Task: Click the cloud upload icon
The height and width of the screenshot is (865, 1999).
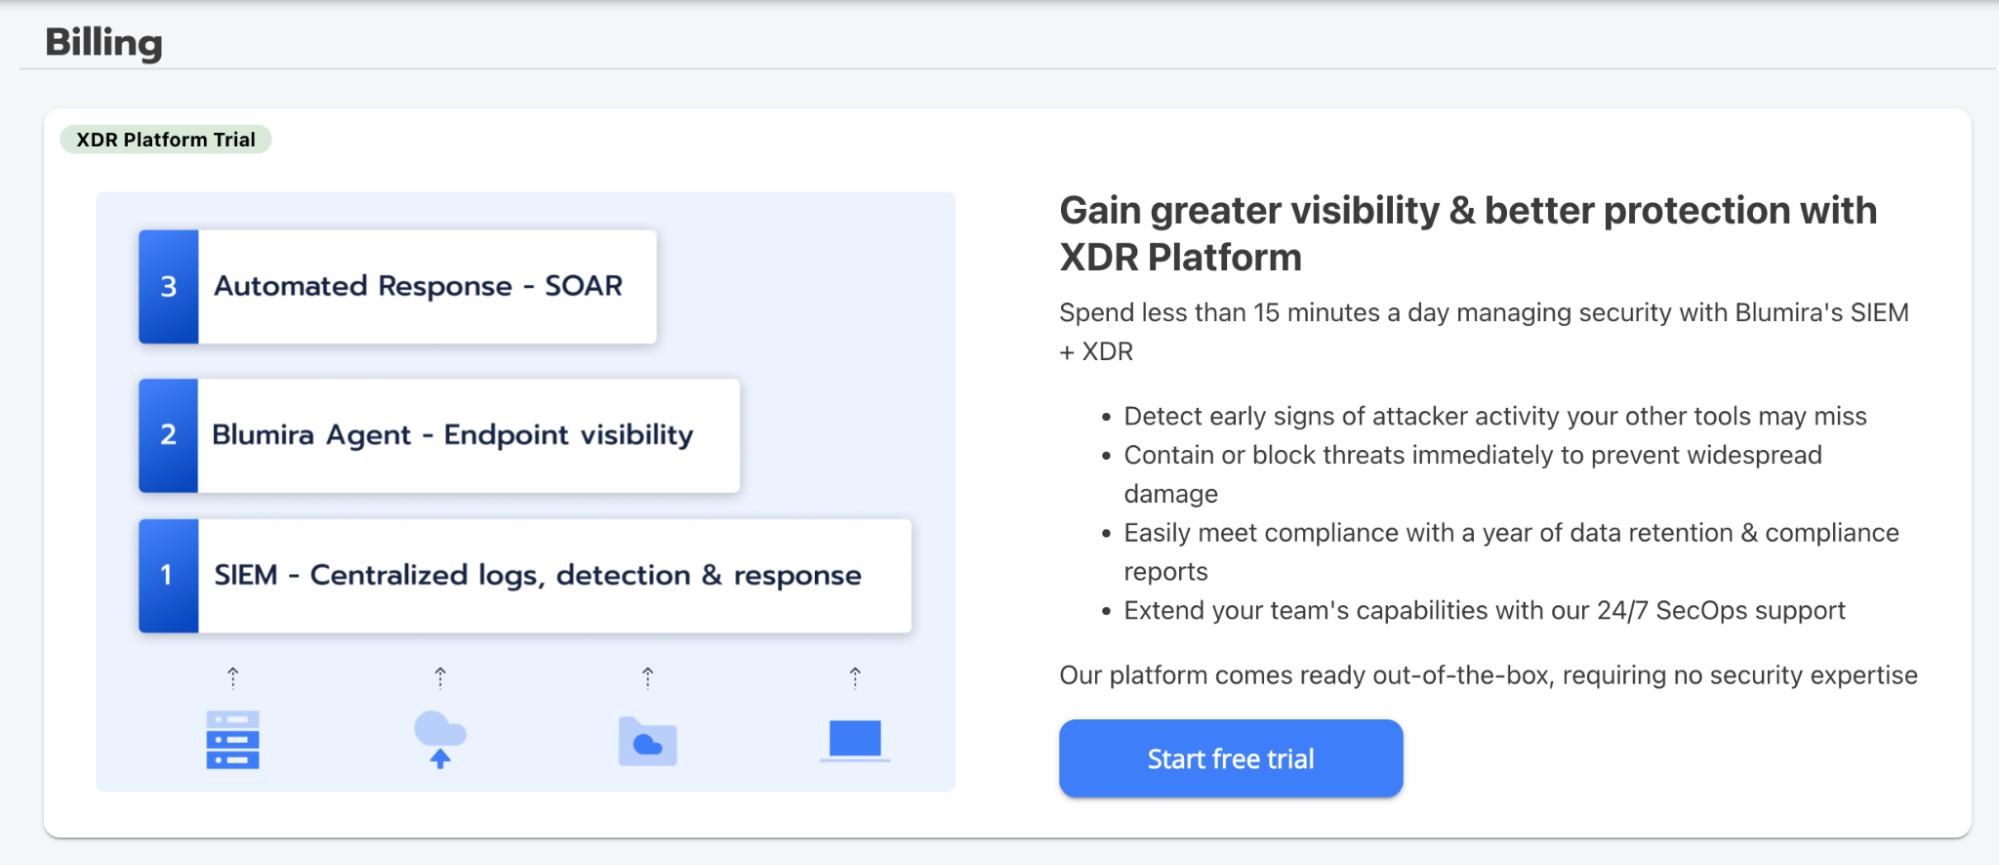Action: click(440, 739)
